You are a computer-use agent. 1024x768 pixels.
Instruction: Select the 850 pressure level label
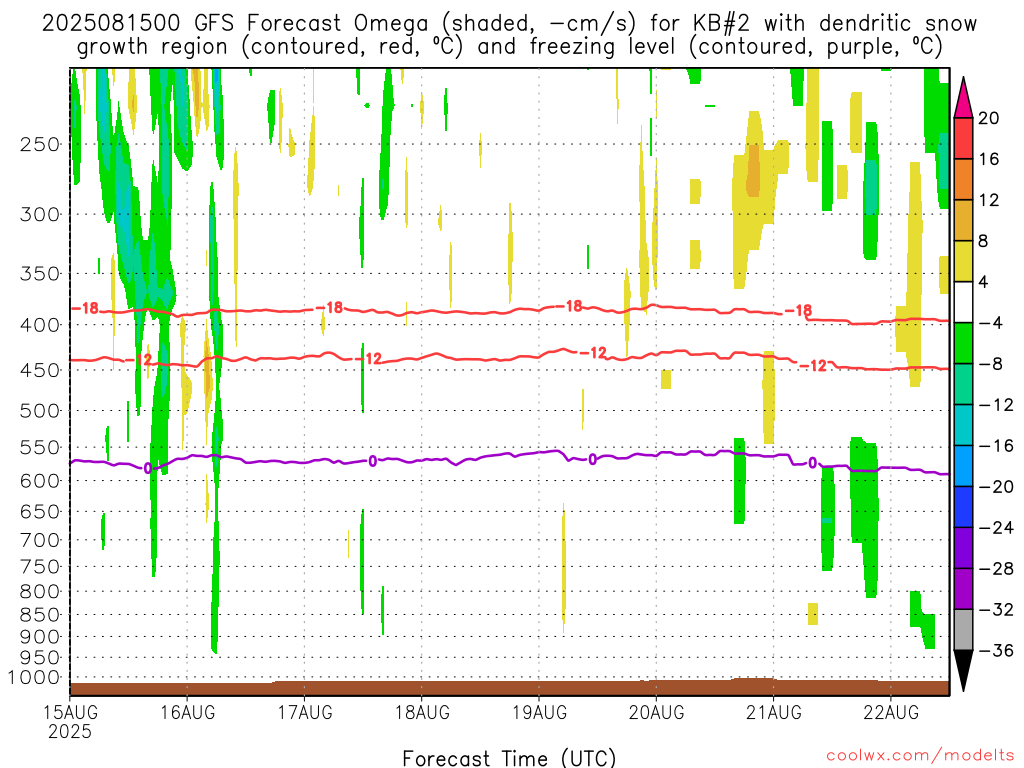40,615
